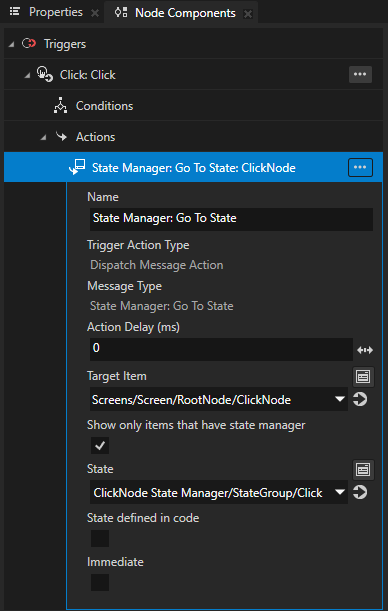Click the Click trigger hand icon
The width and height of the screenshot is (388, 611).
tap(45, 74)
